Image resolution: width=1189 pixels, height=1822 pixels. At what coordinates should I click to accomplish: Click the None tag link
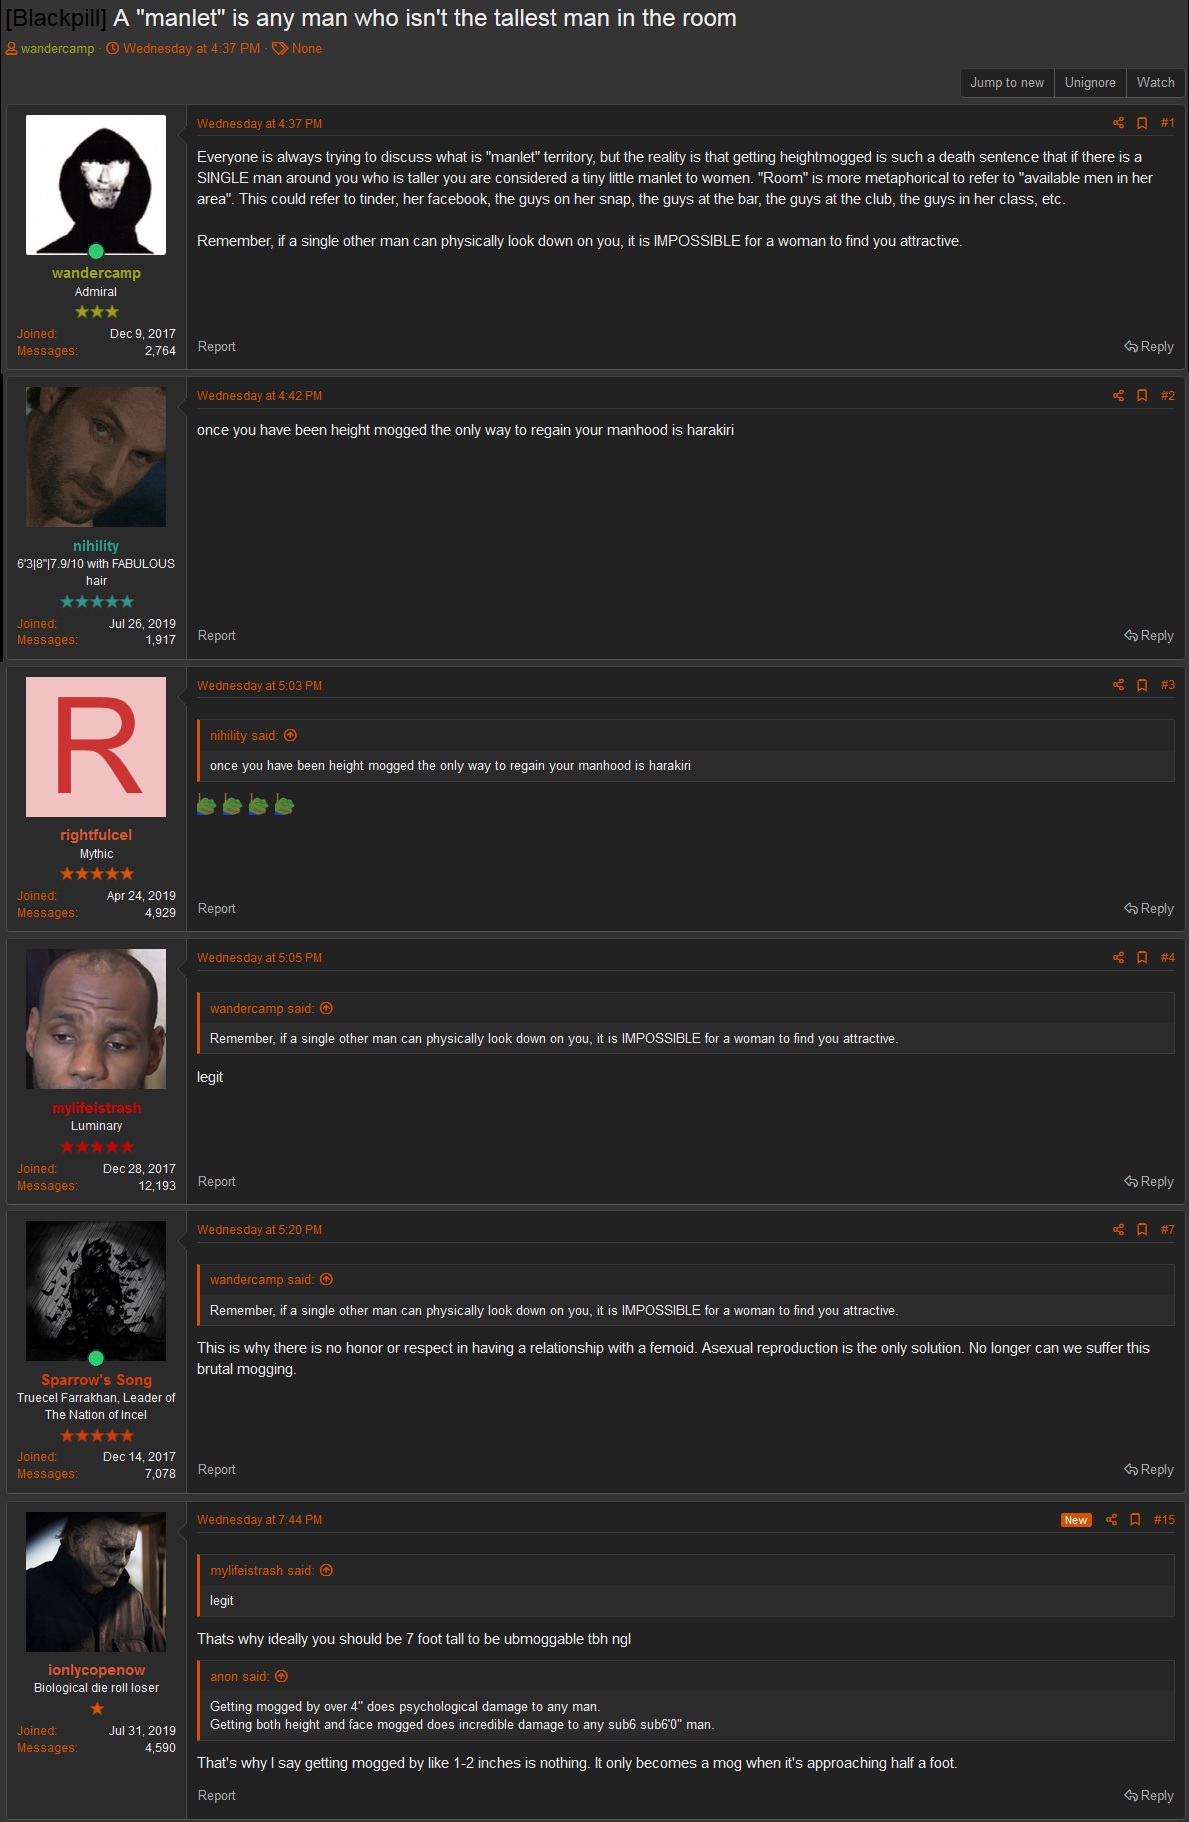click(306, 48)
